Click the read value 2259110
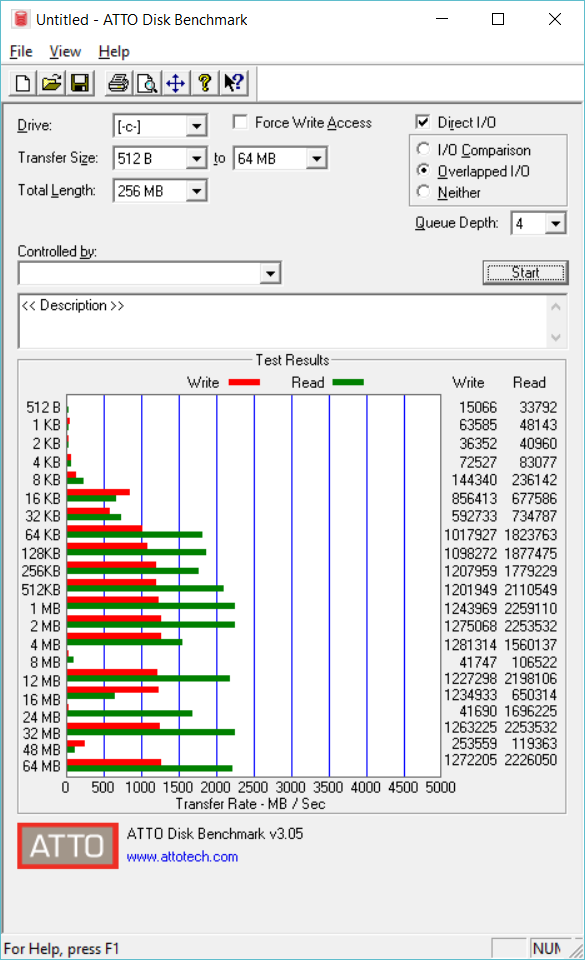Screen dimensions: 585x960 [x=531, y=609]
